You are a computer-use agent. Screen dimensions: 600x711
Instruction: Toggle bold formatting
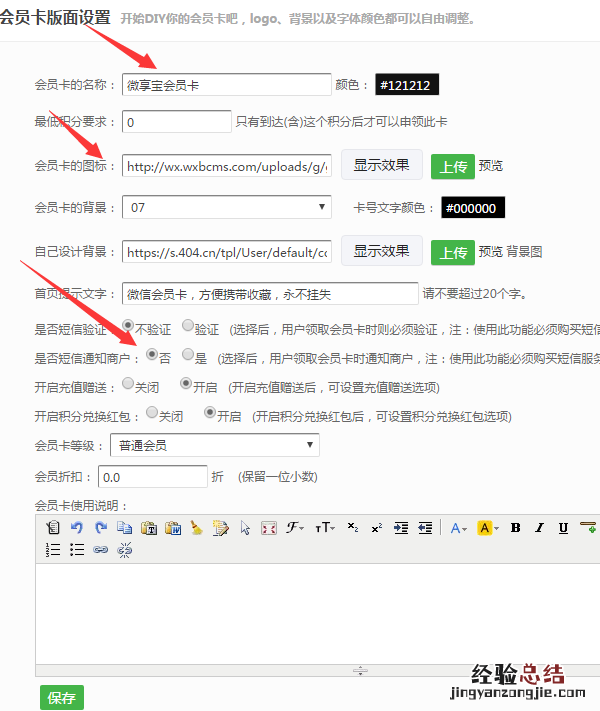coord(515,527)
